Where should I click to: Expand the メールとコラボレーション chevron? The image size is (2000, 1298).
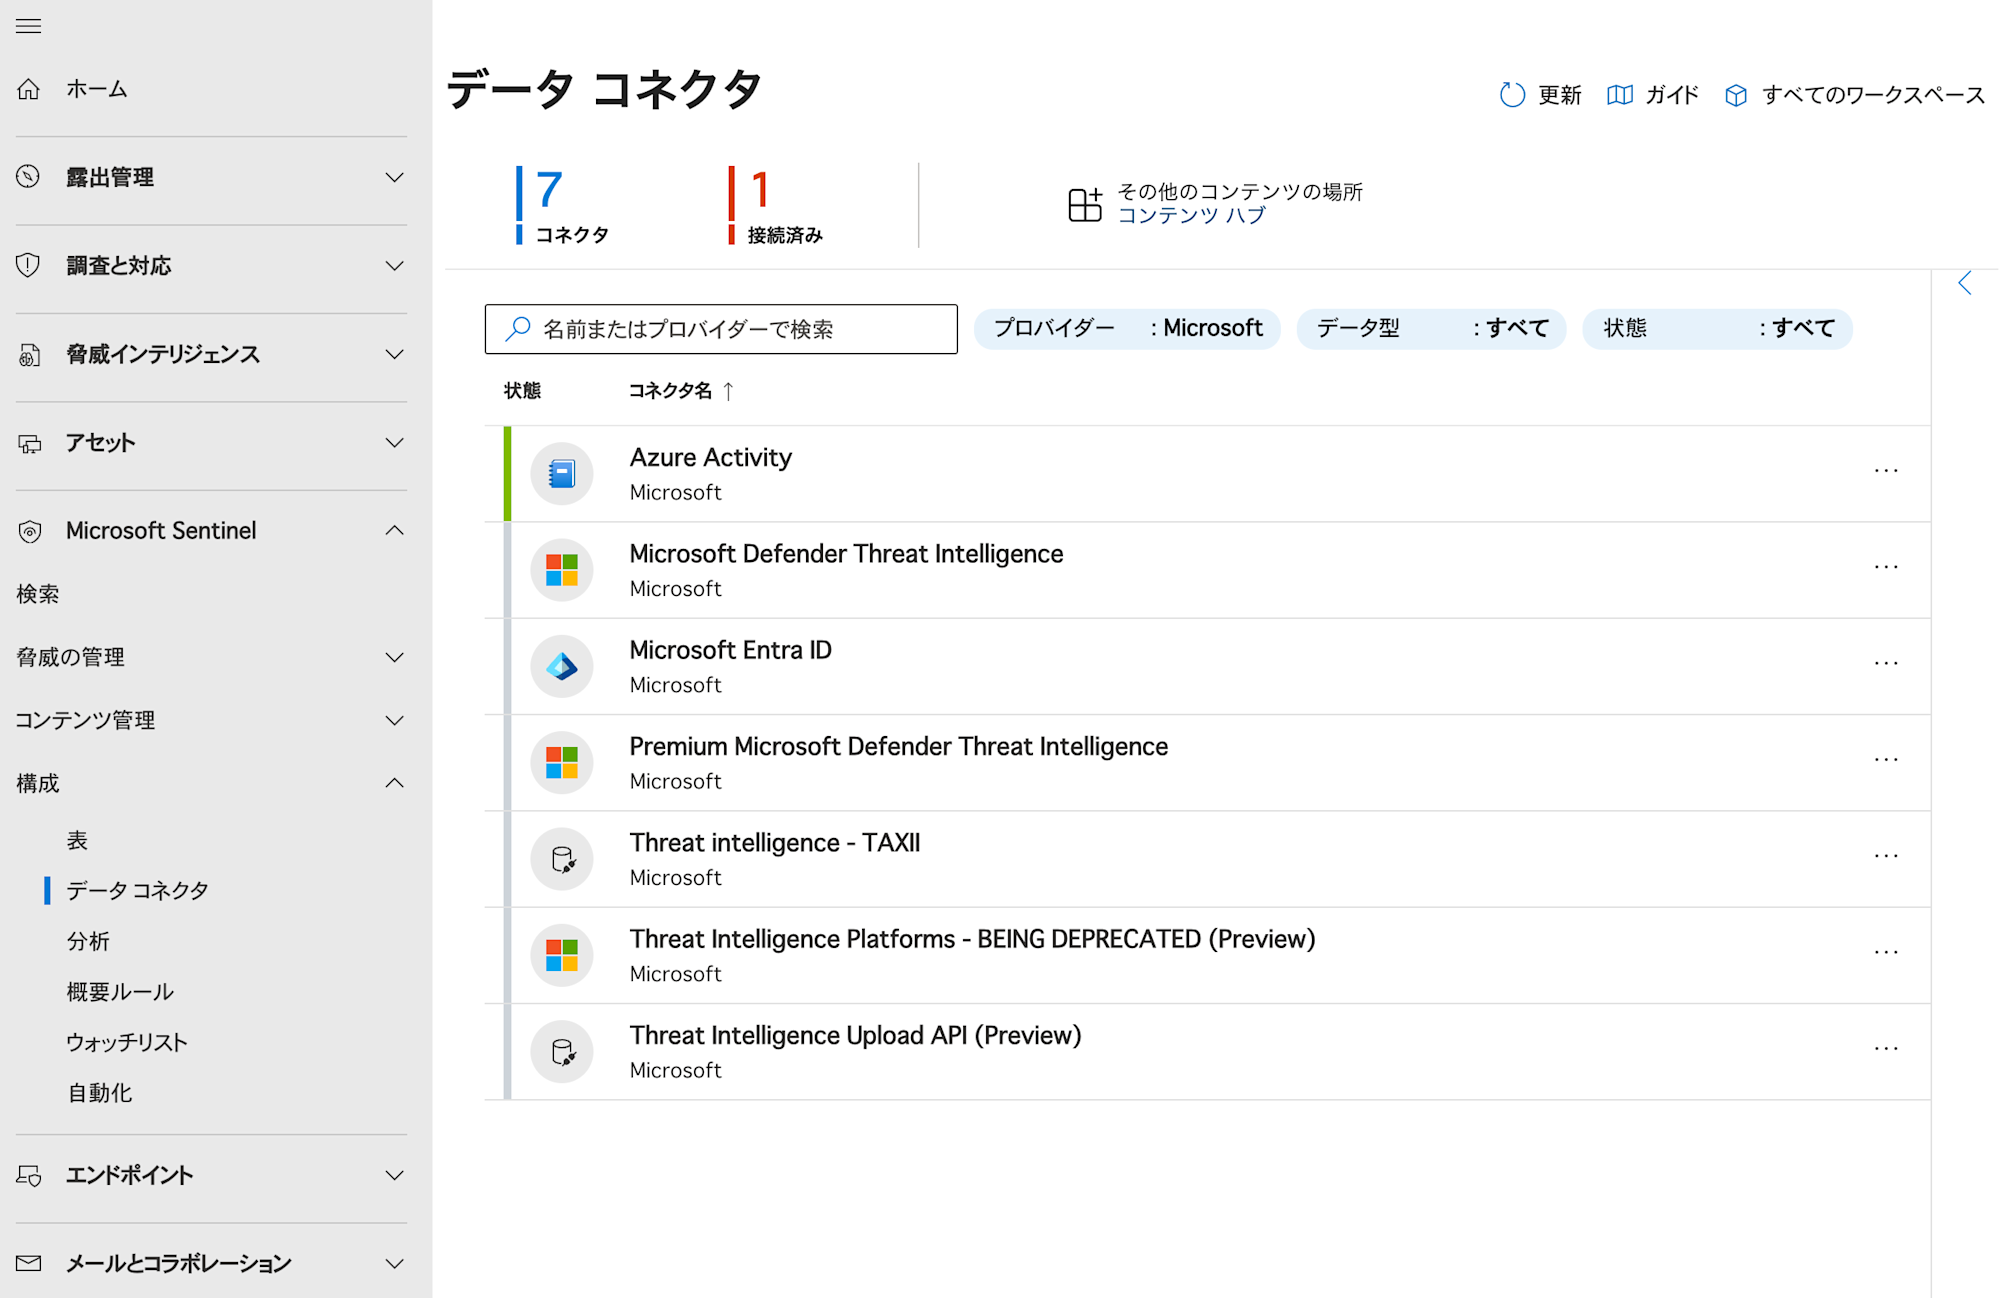click(395, 1263)
